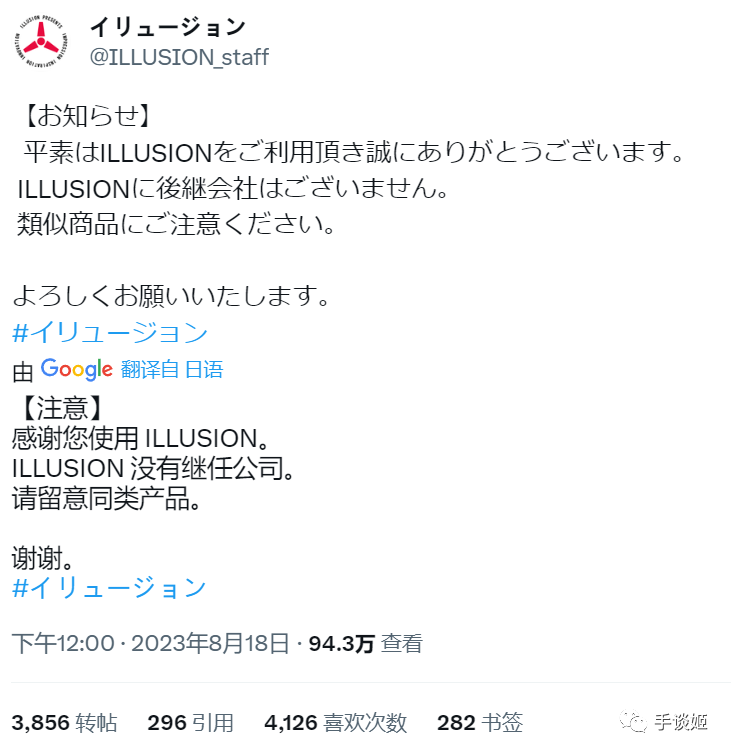
Task: Show the 296 引用 quotes list
Action: [x=190, y=722]
